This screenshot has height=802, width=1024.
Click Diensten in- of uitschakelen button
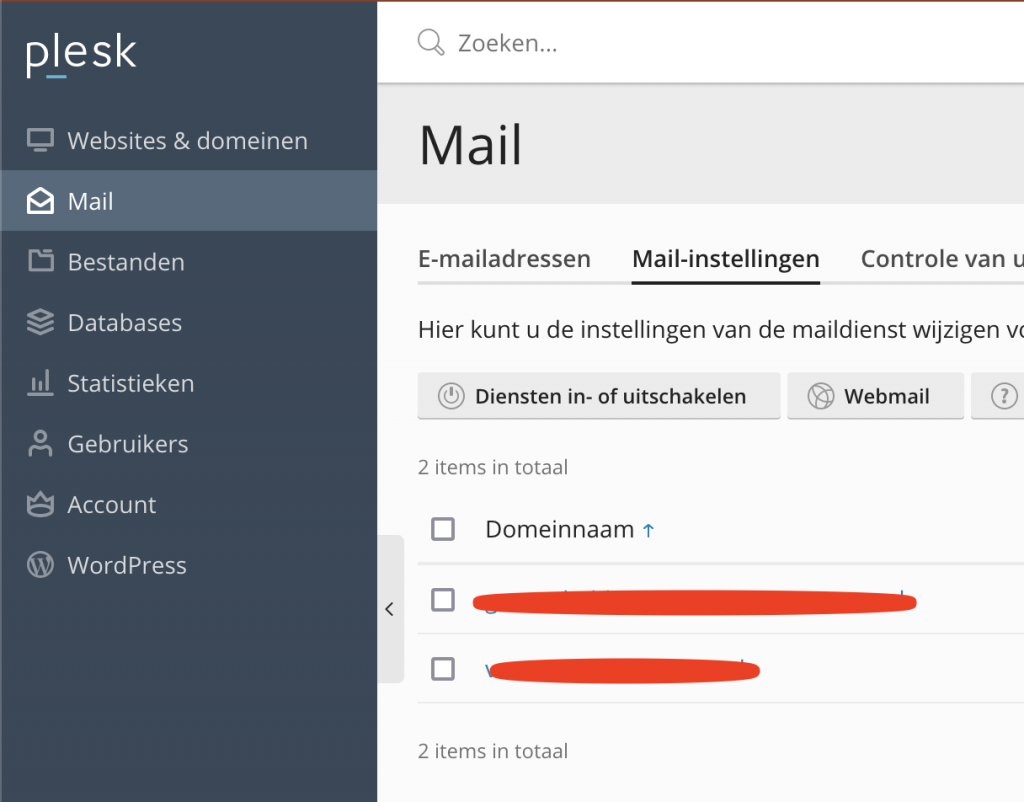[x=599, y=396]
